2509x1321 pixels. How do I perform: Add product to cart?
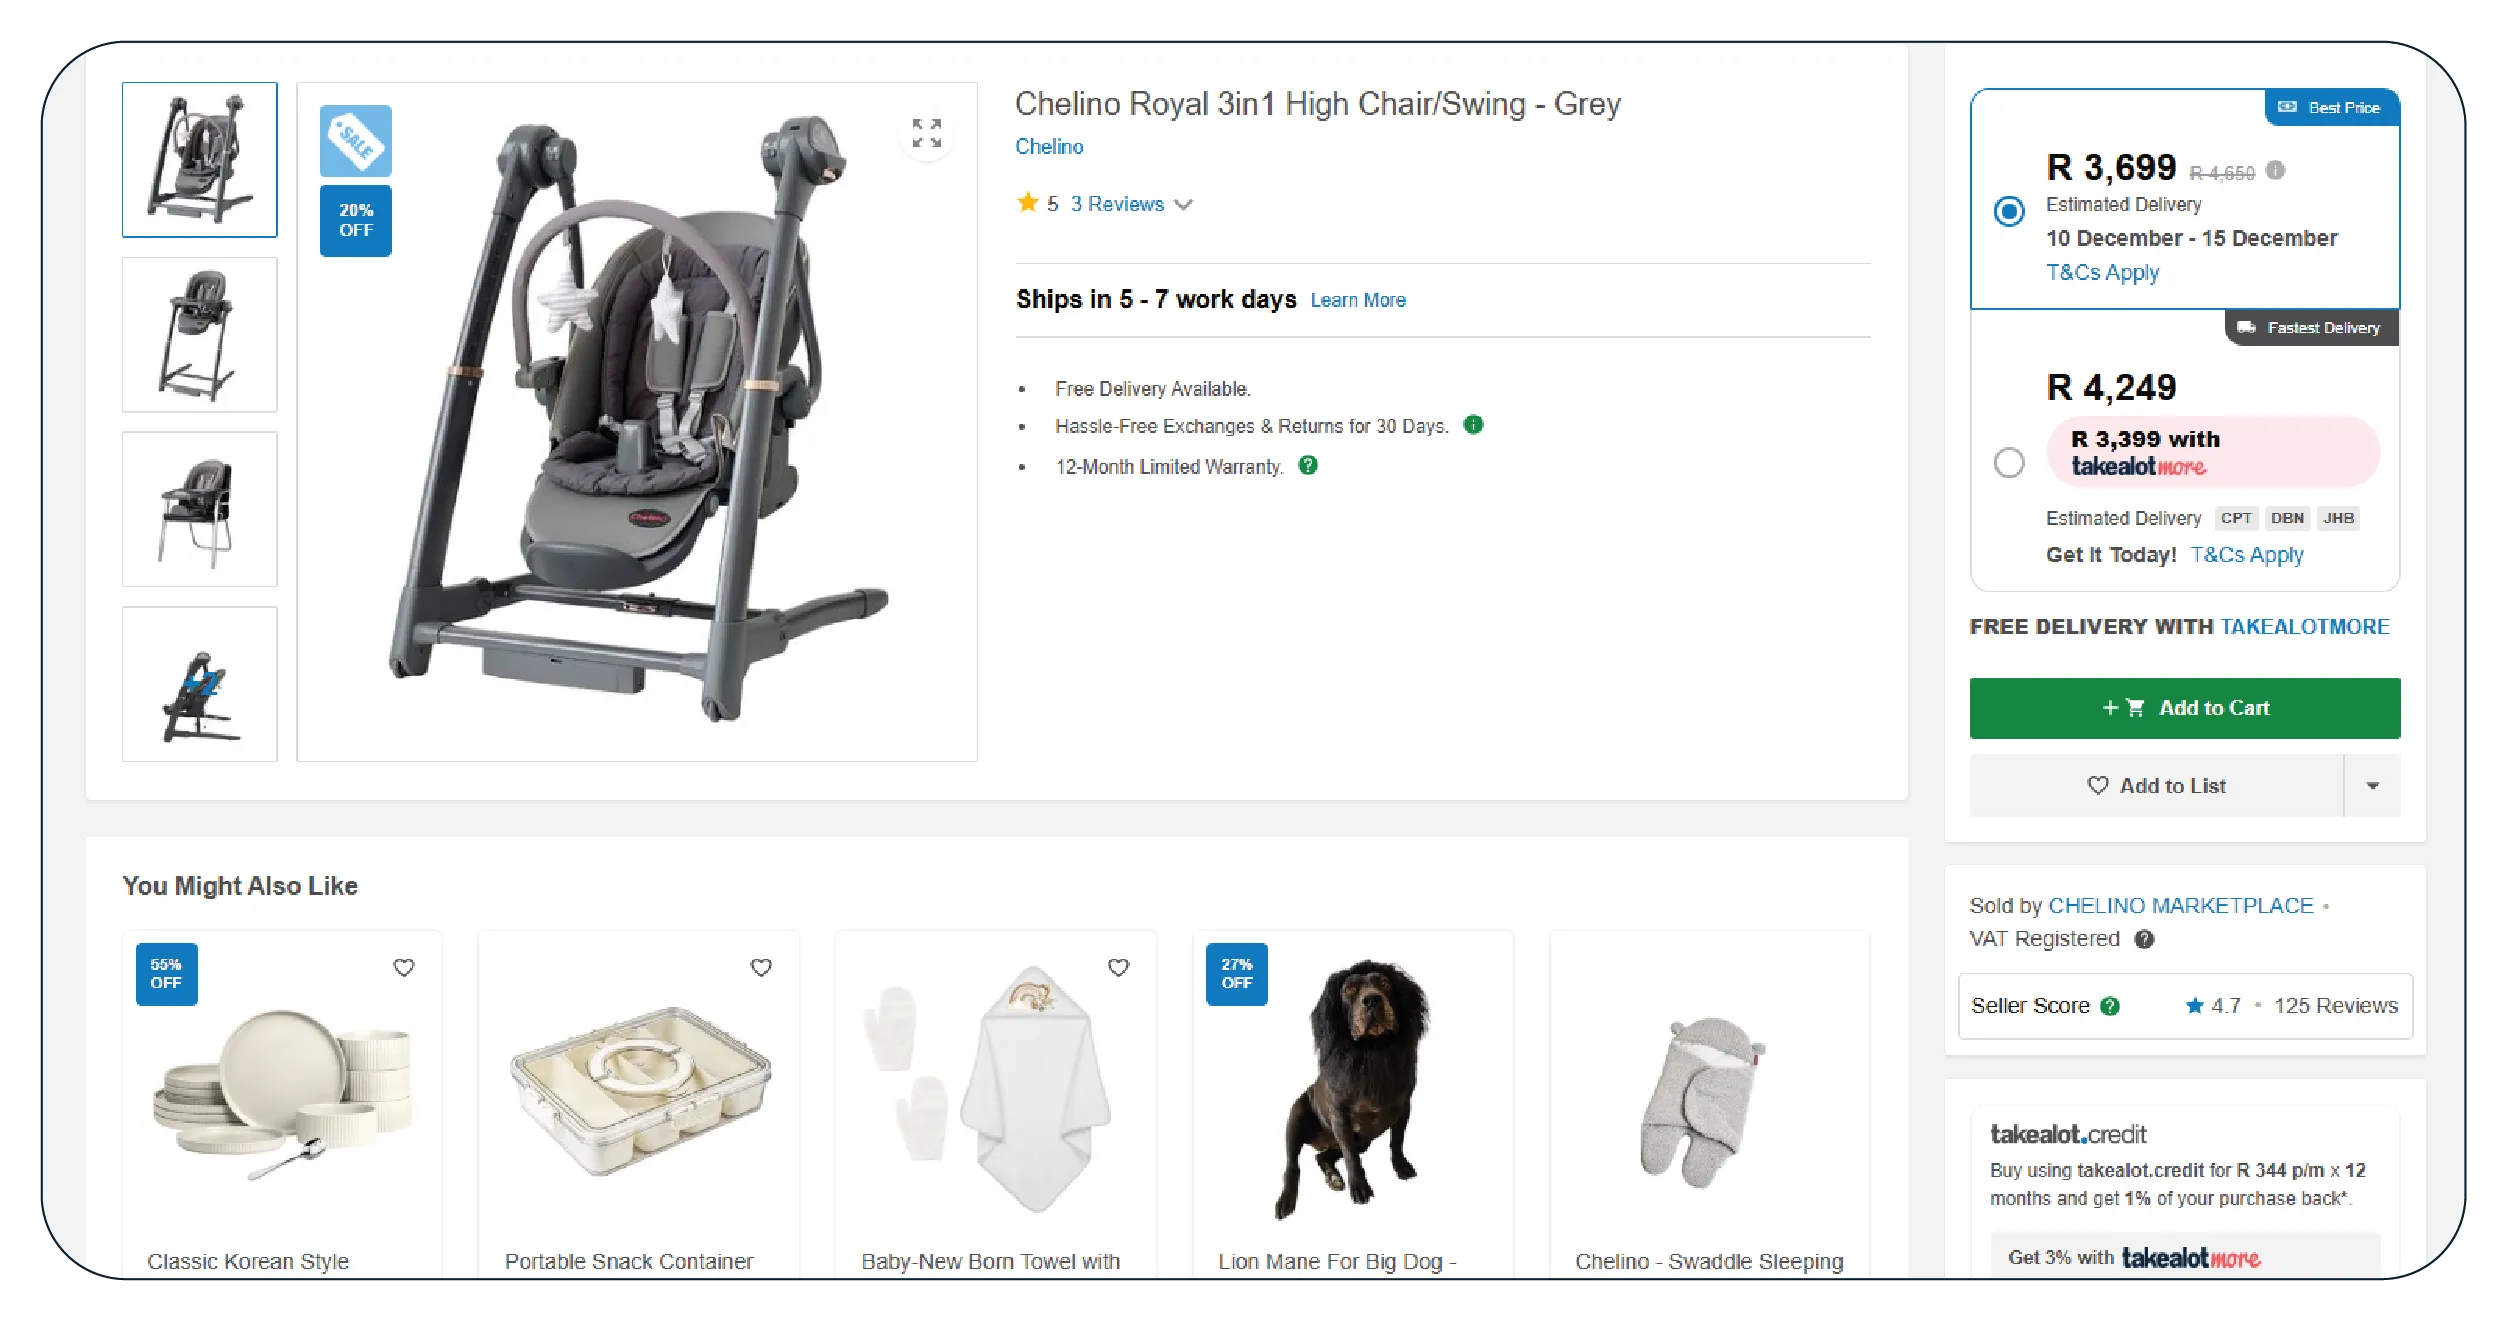point(2184,708)
